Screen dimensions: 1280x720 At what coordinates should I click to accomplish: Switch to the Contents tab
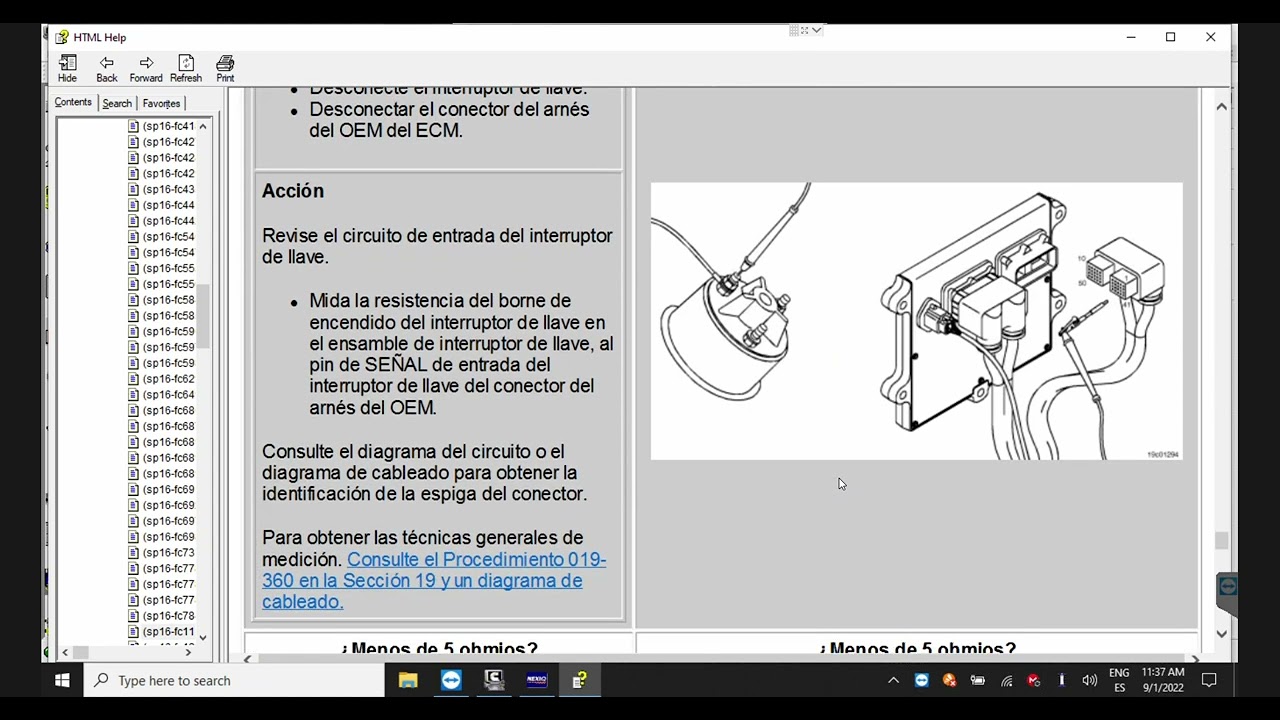tap(73, 102)
